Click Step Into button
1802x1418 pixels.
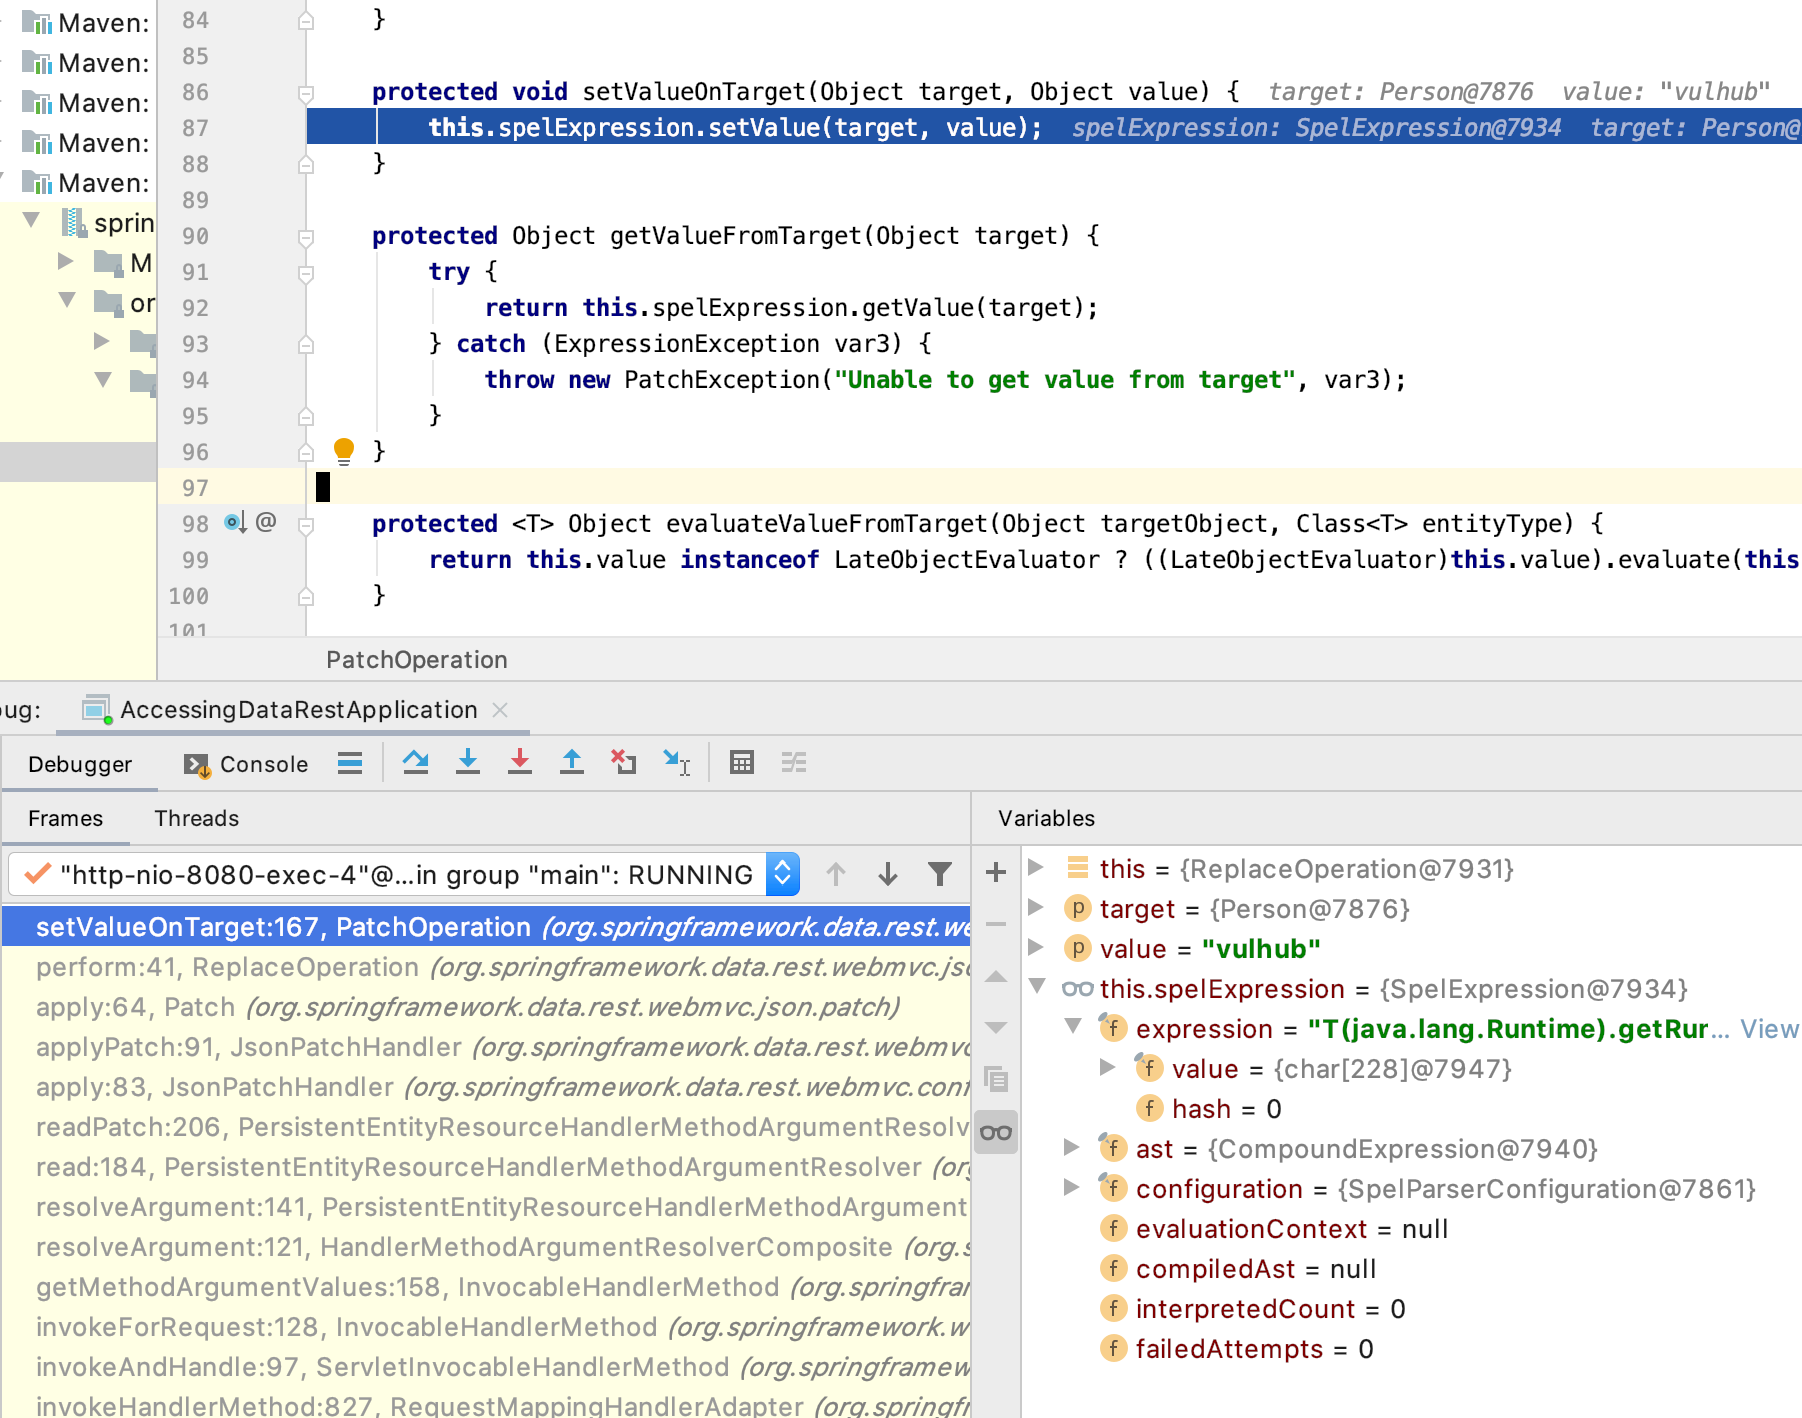[468, 763]
